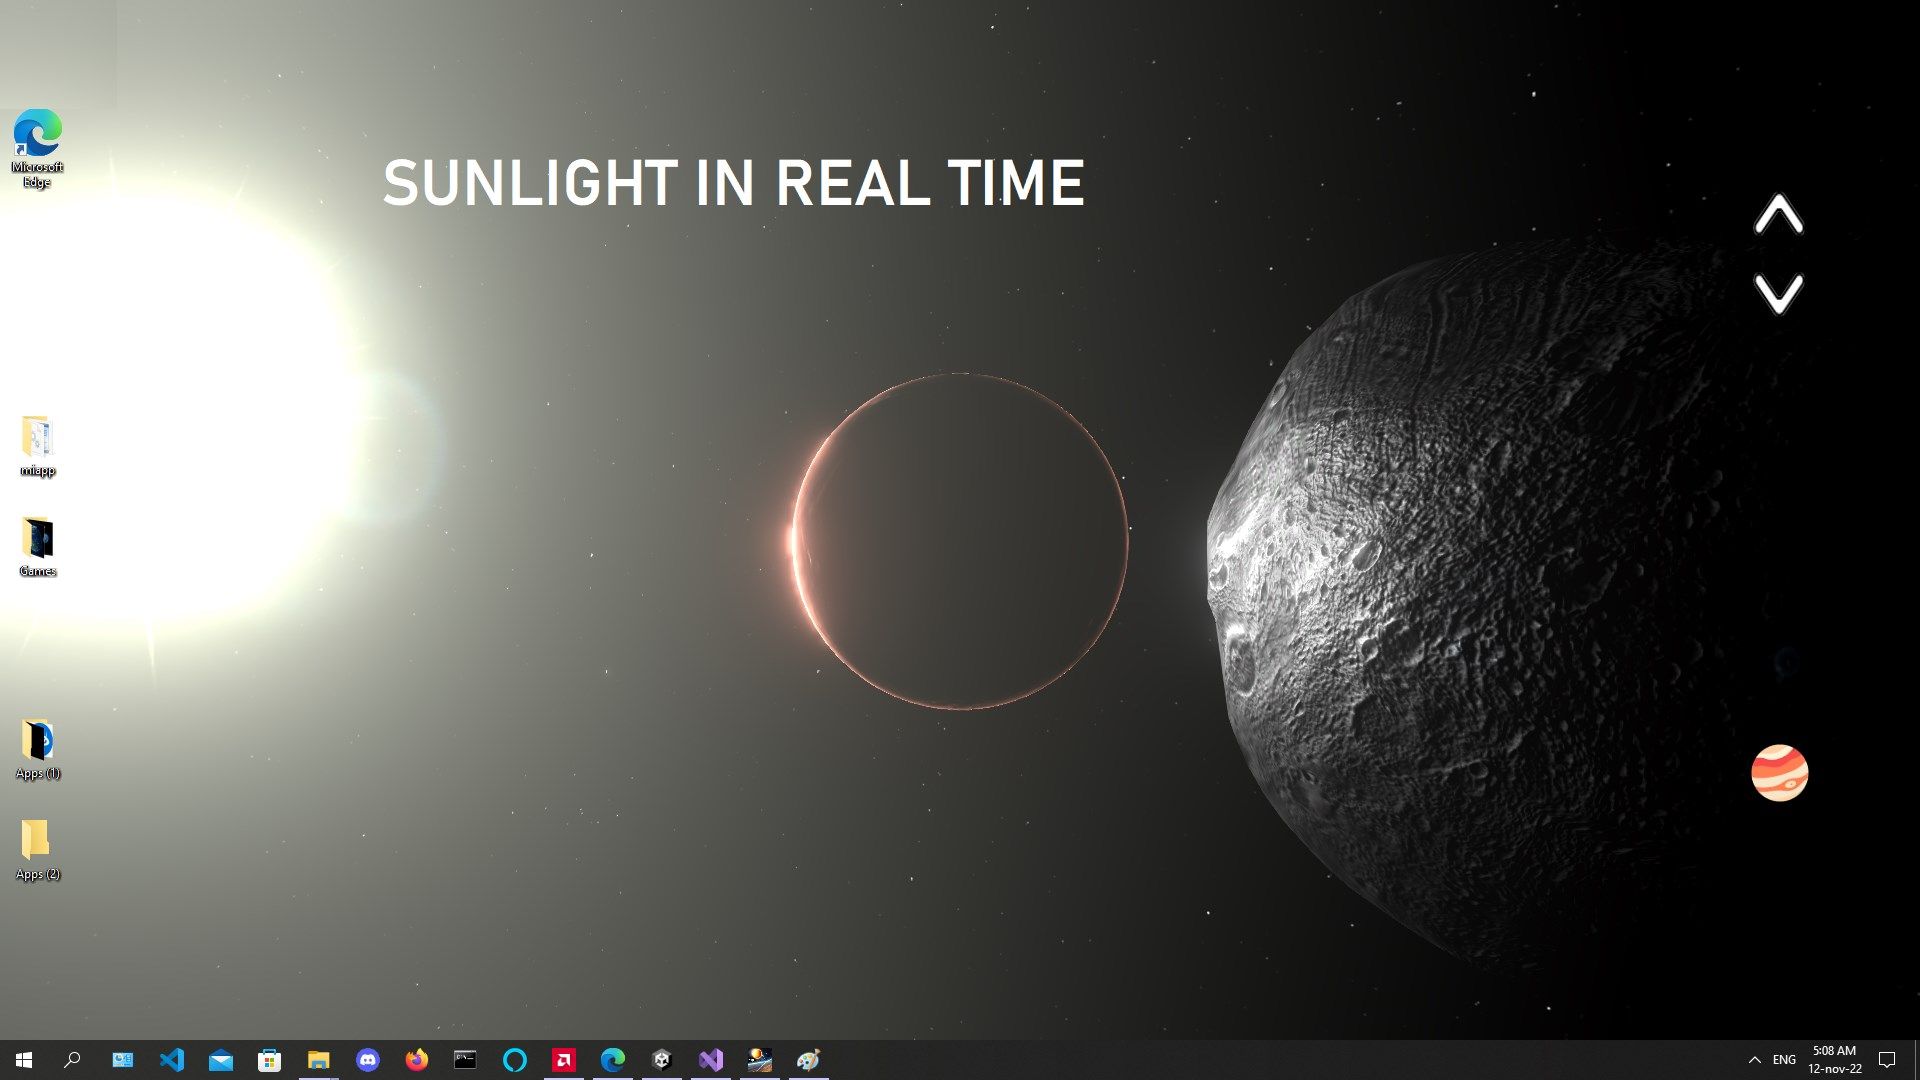Select the Jupiter planet icon
The image size is (1920, 1080).
point(1779,772)
